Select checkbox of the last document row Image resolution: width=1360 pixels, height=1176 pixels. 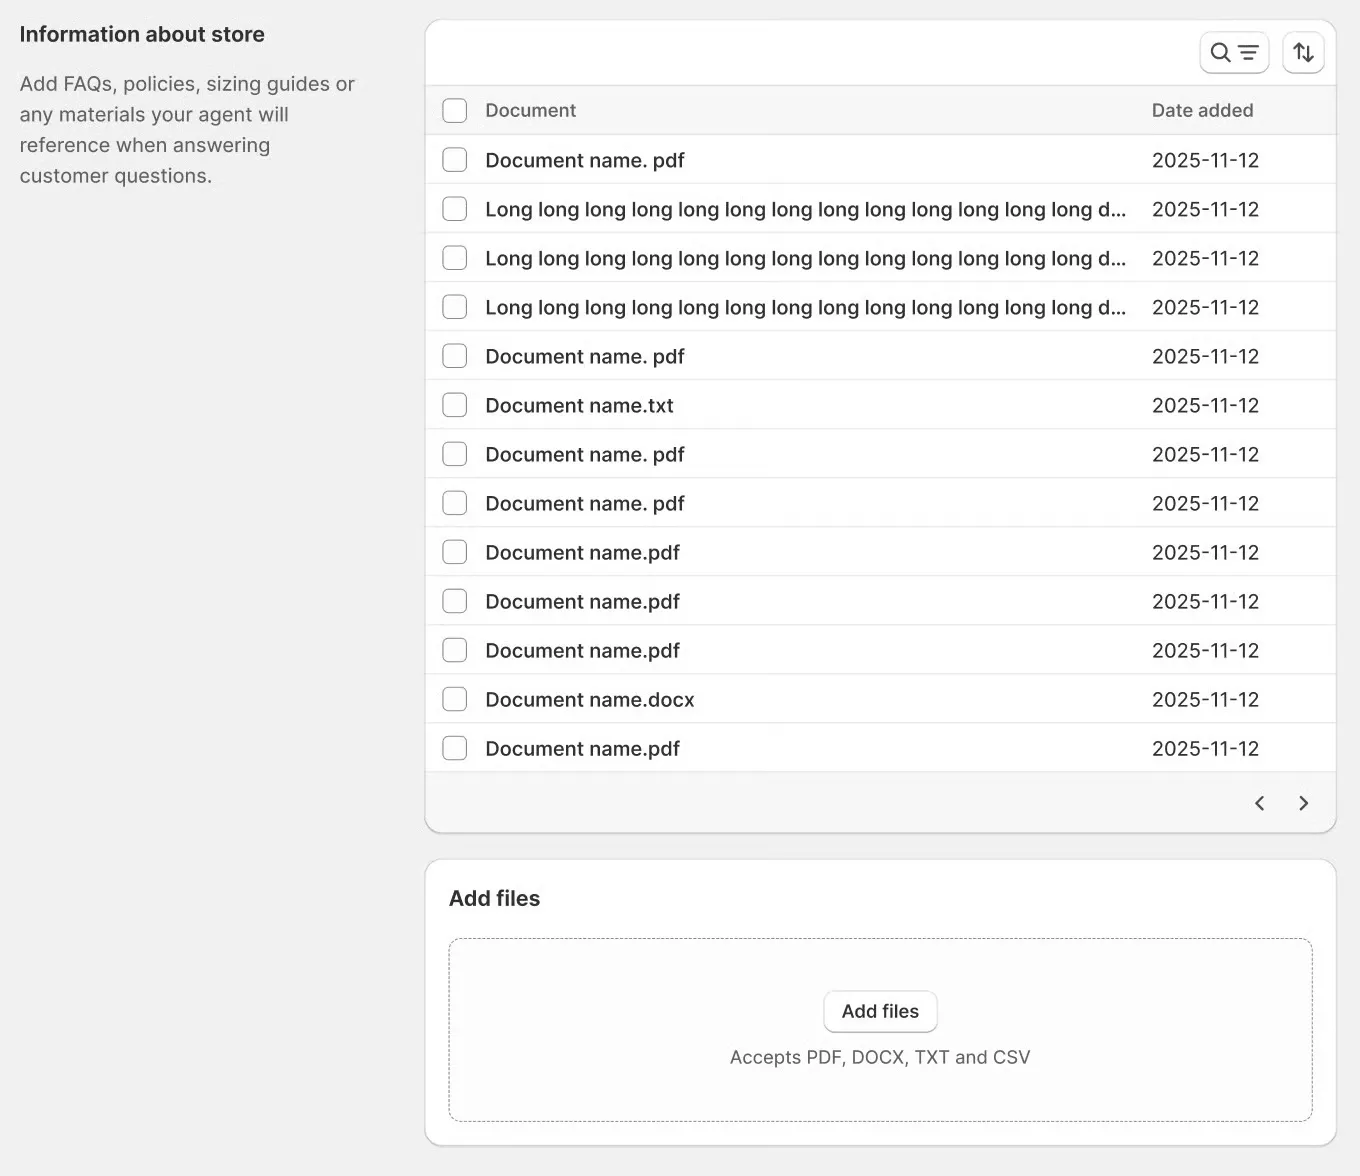(455, 748)
